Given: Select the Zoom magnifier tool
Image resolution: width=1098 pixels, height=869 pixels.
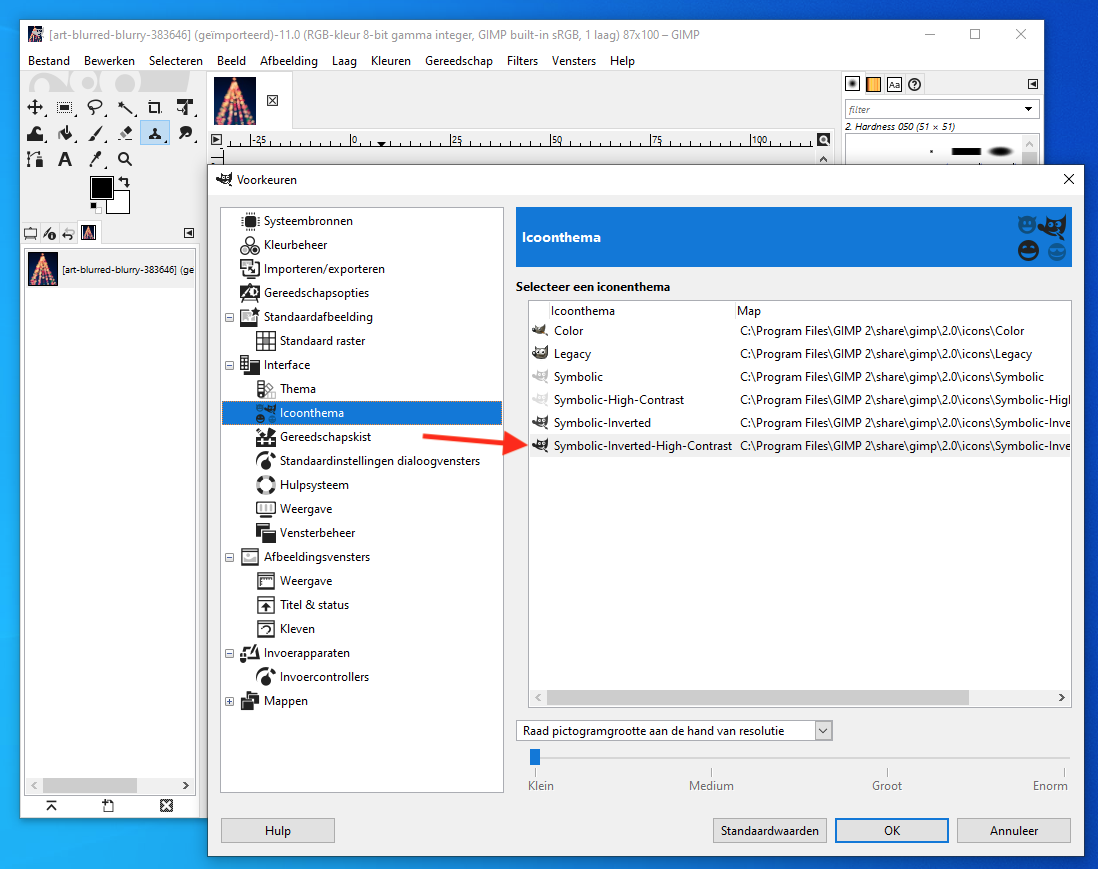Looking at the screenshot, I should point(125,159).
